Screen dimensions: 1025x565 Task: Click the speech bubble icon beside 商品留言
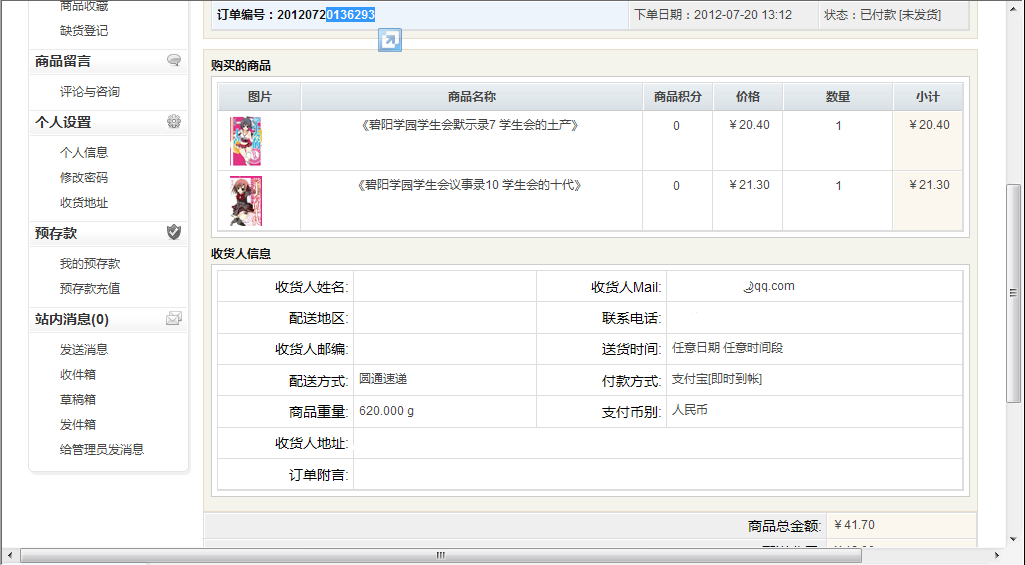click(174, 60)
